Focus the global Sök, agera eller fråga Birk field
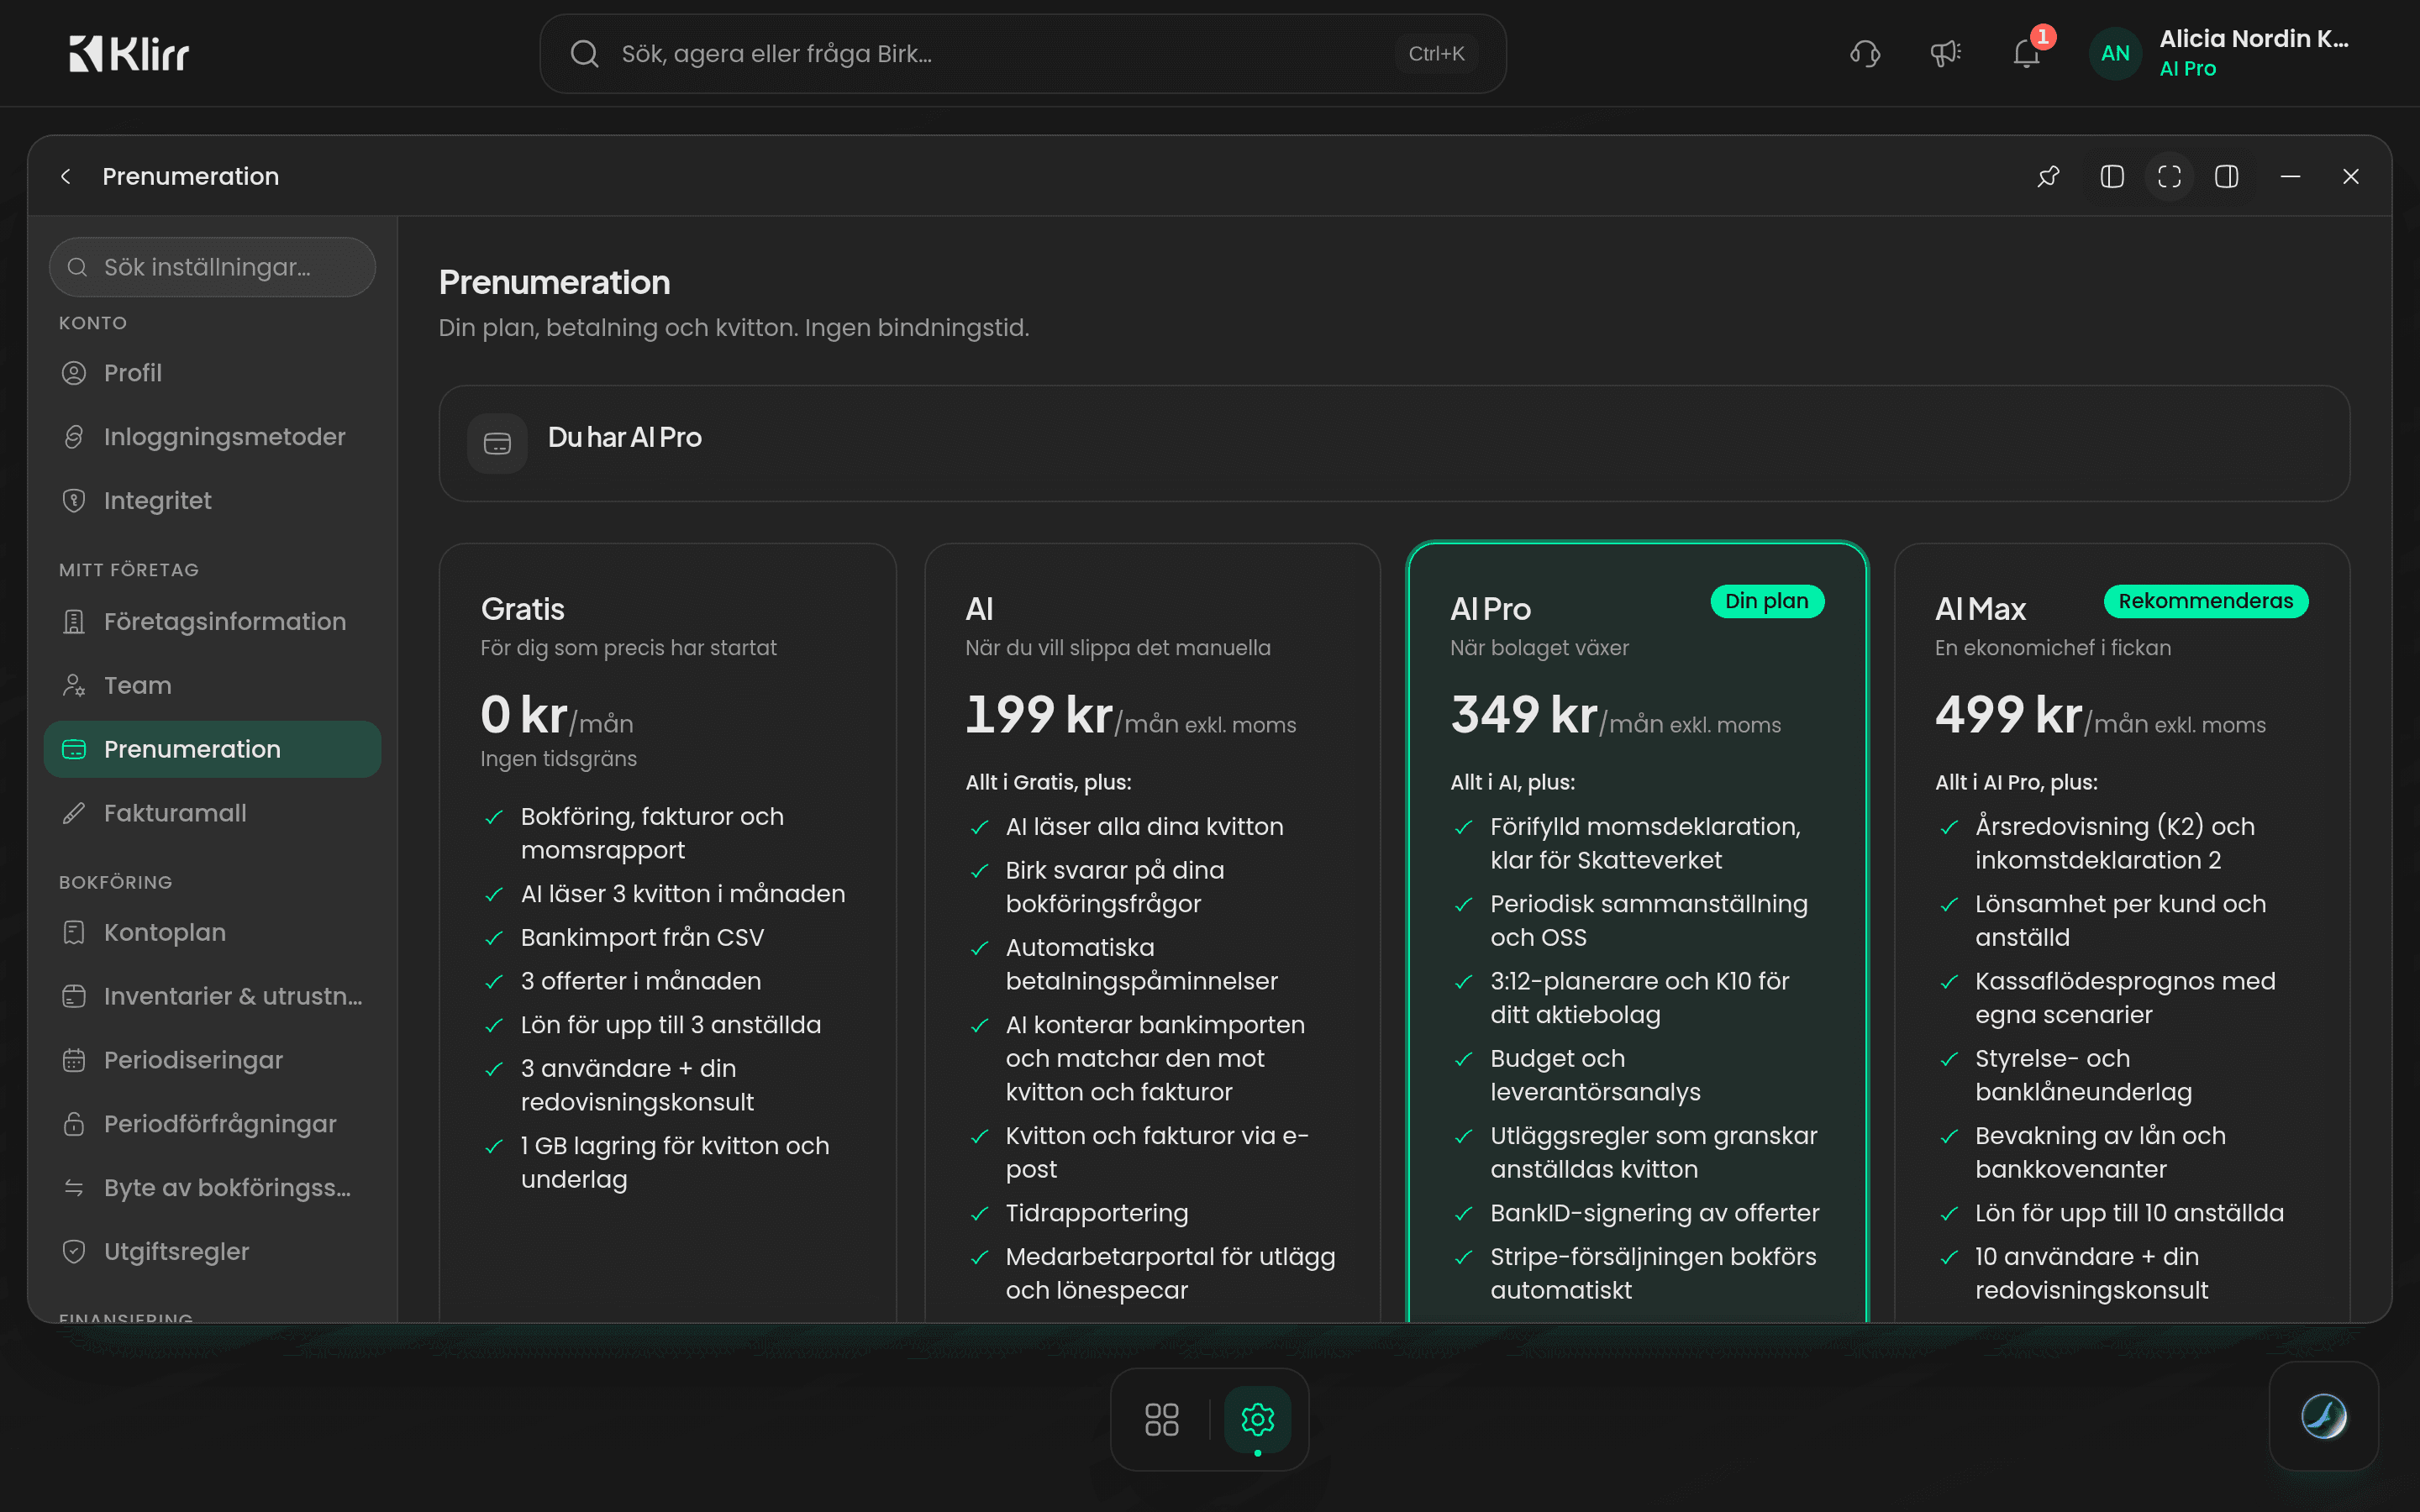 point(1022,54)
